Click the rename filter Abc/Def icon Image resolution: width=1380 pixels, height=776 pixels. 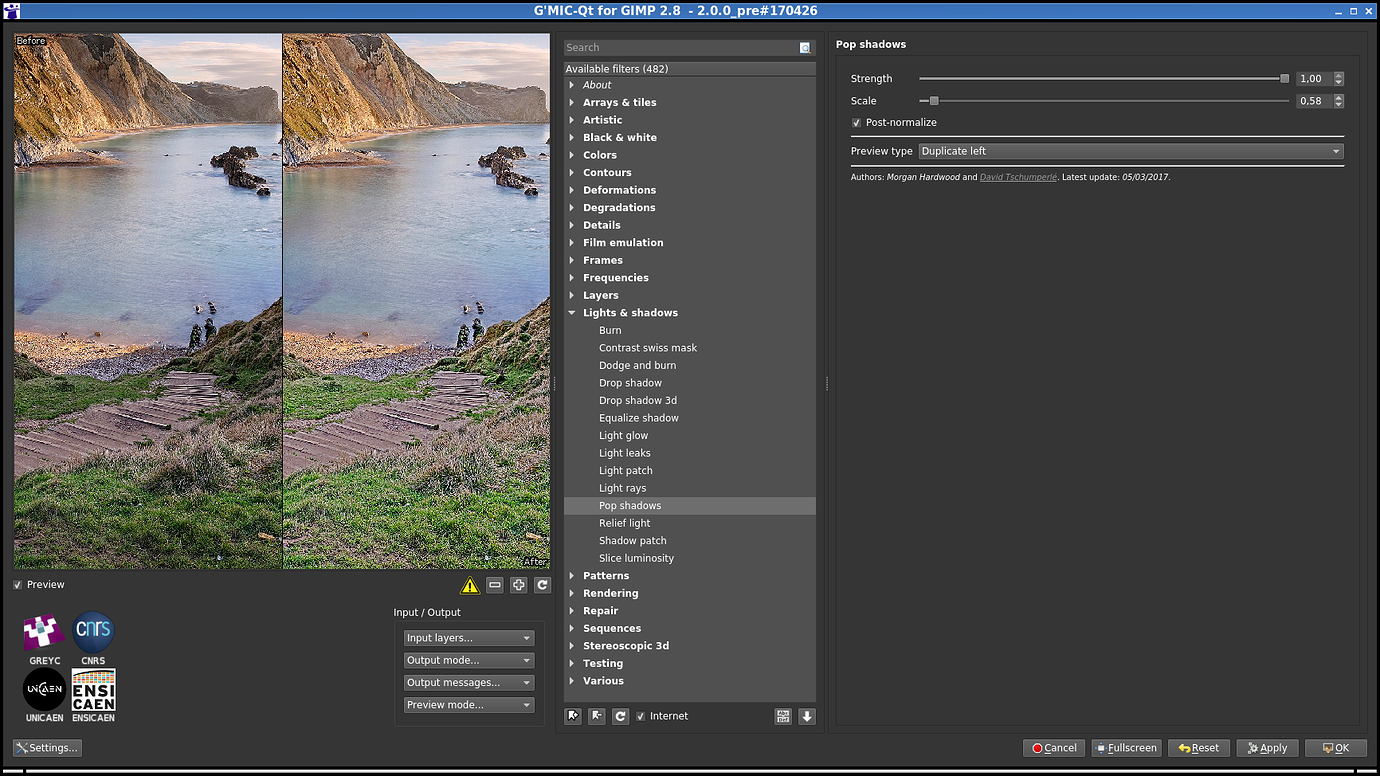pos(782,716)
